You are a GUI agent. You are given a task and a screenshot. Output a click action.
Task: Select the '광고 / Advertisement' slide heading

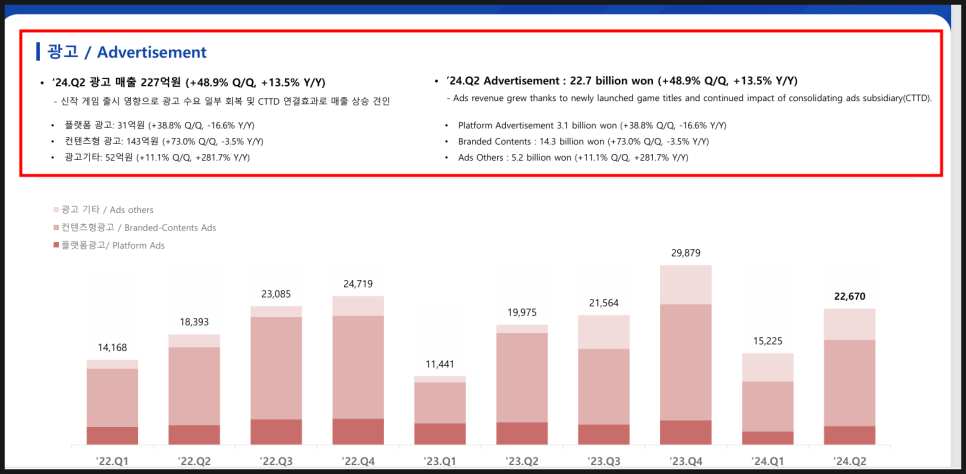coord(126,52)
